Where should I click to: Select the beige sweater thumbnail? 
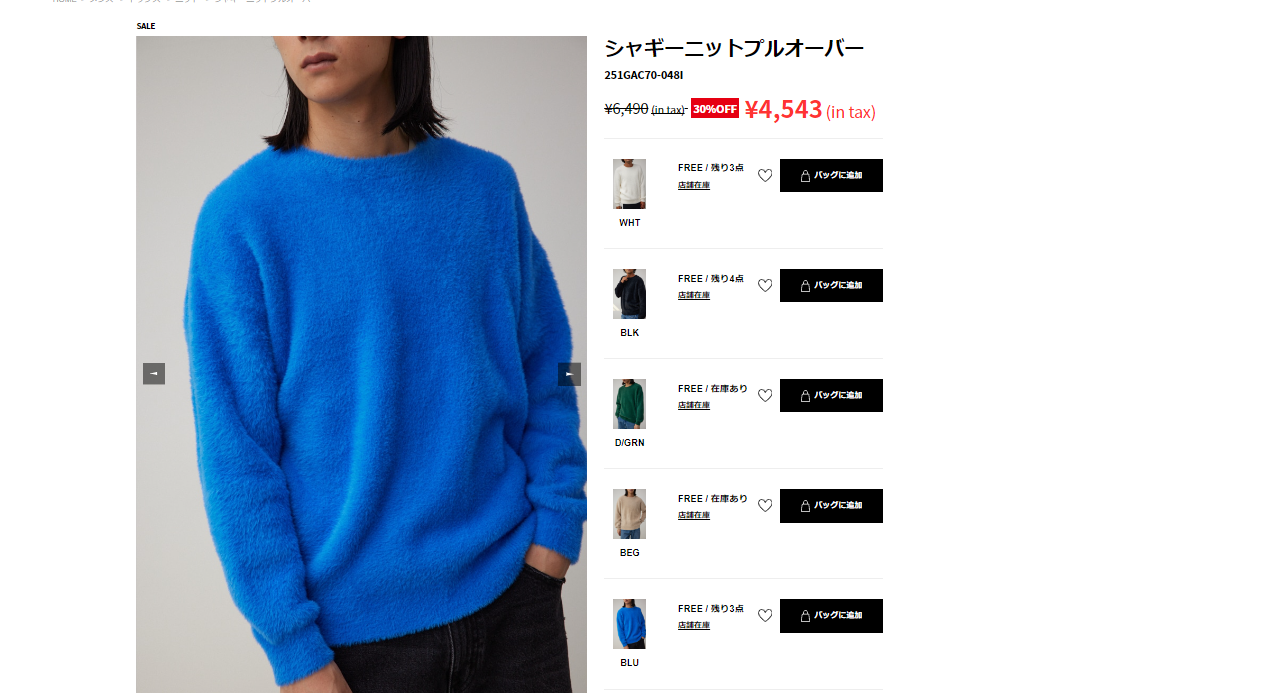(x=629, y=514)
